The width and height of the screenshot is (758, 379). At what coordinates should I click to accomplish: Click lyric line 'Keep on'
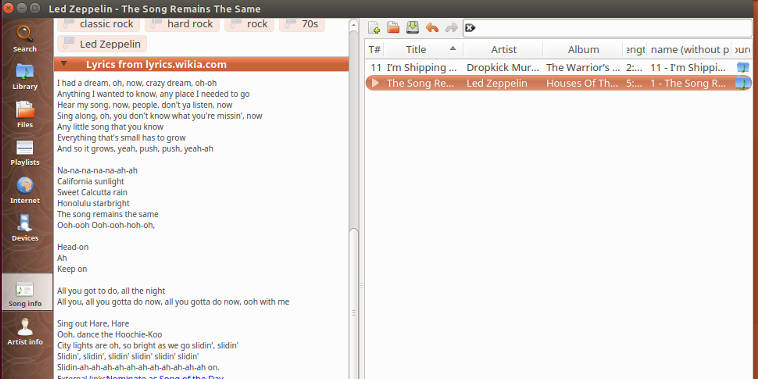[x=72, y=269]
